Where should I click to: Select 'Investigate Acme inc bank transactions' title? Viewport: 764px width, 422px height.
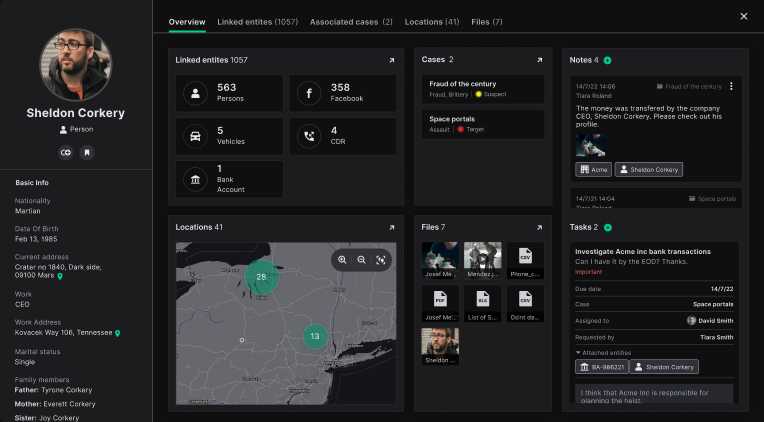coord(643,251)
